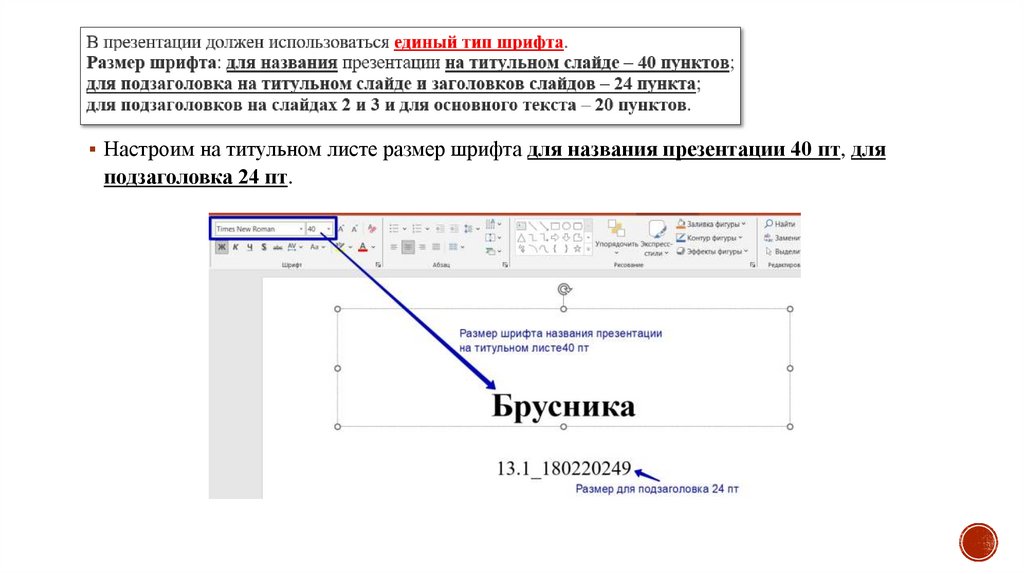Toggle Italic (К) formatting
Screen dimensions: 1024x574
coord(235,247)
